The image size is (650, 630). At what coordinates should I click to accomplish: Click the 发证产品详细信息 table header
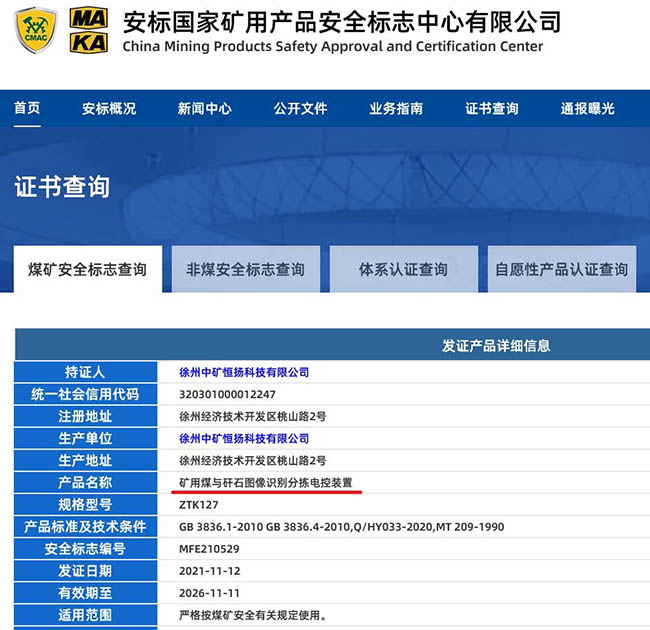pyautogui.click(x=496, y=346)
